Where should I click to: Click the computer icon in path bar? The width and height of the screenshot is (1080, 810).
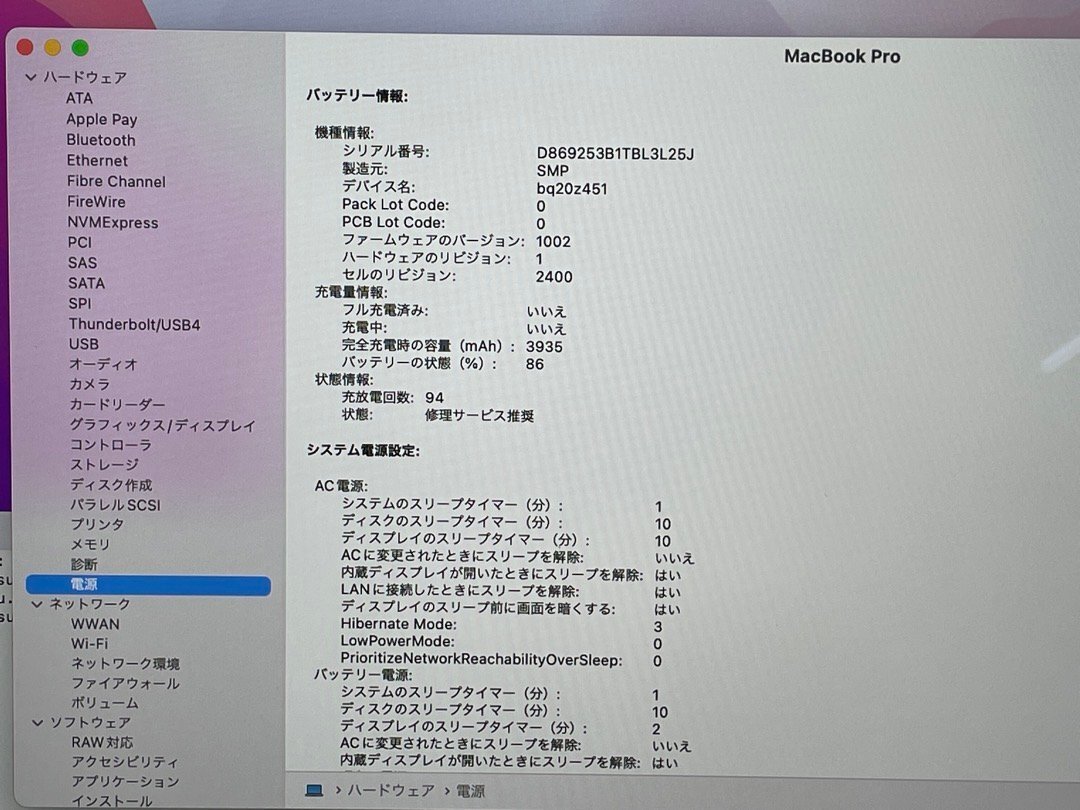[314, 791]
